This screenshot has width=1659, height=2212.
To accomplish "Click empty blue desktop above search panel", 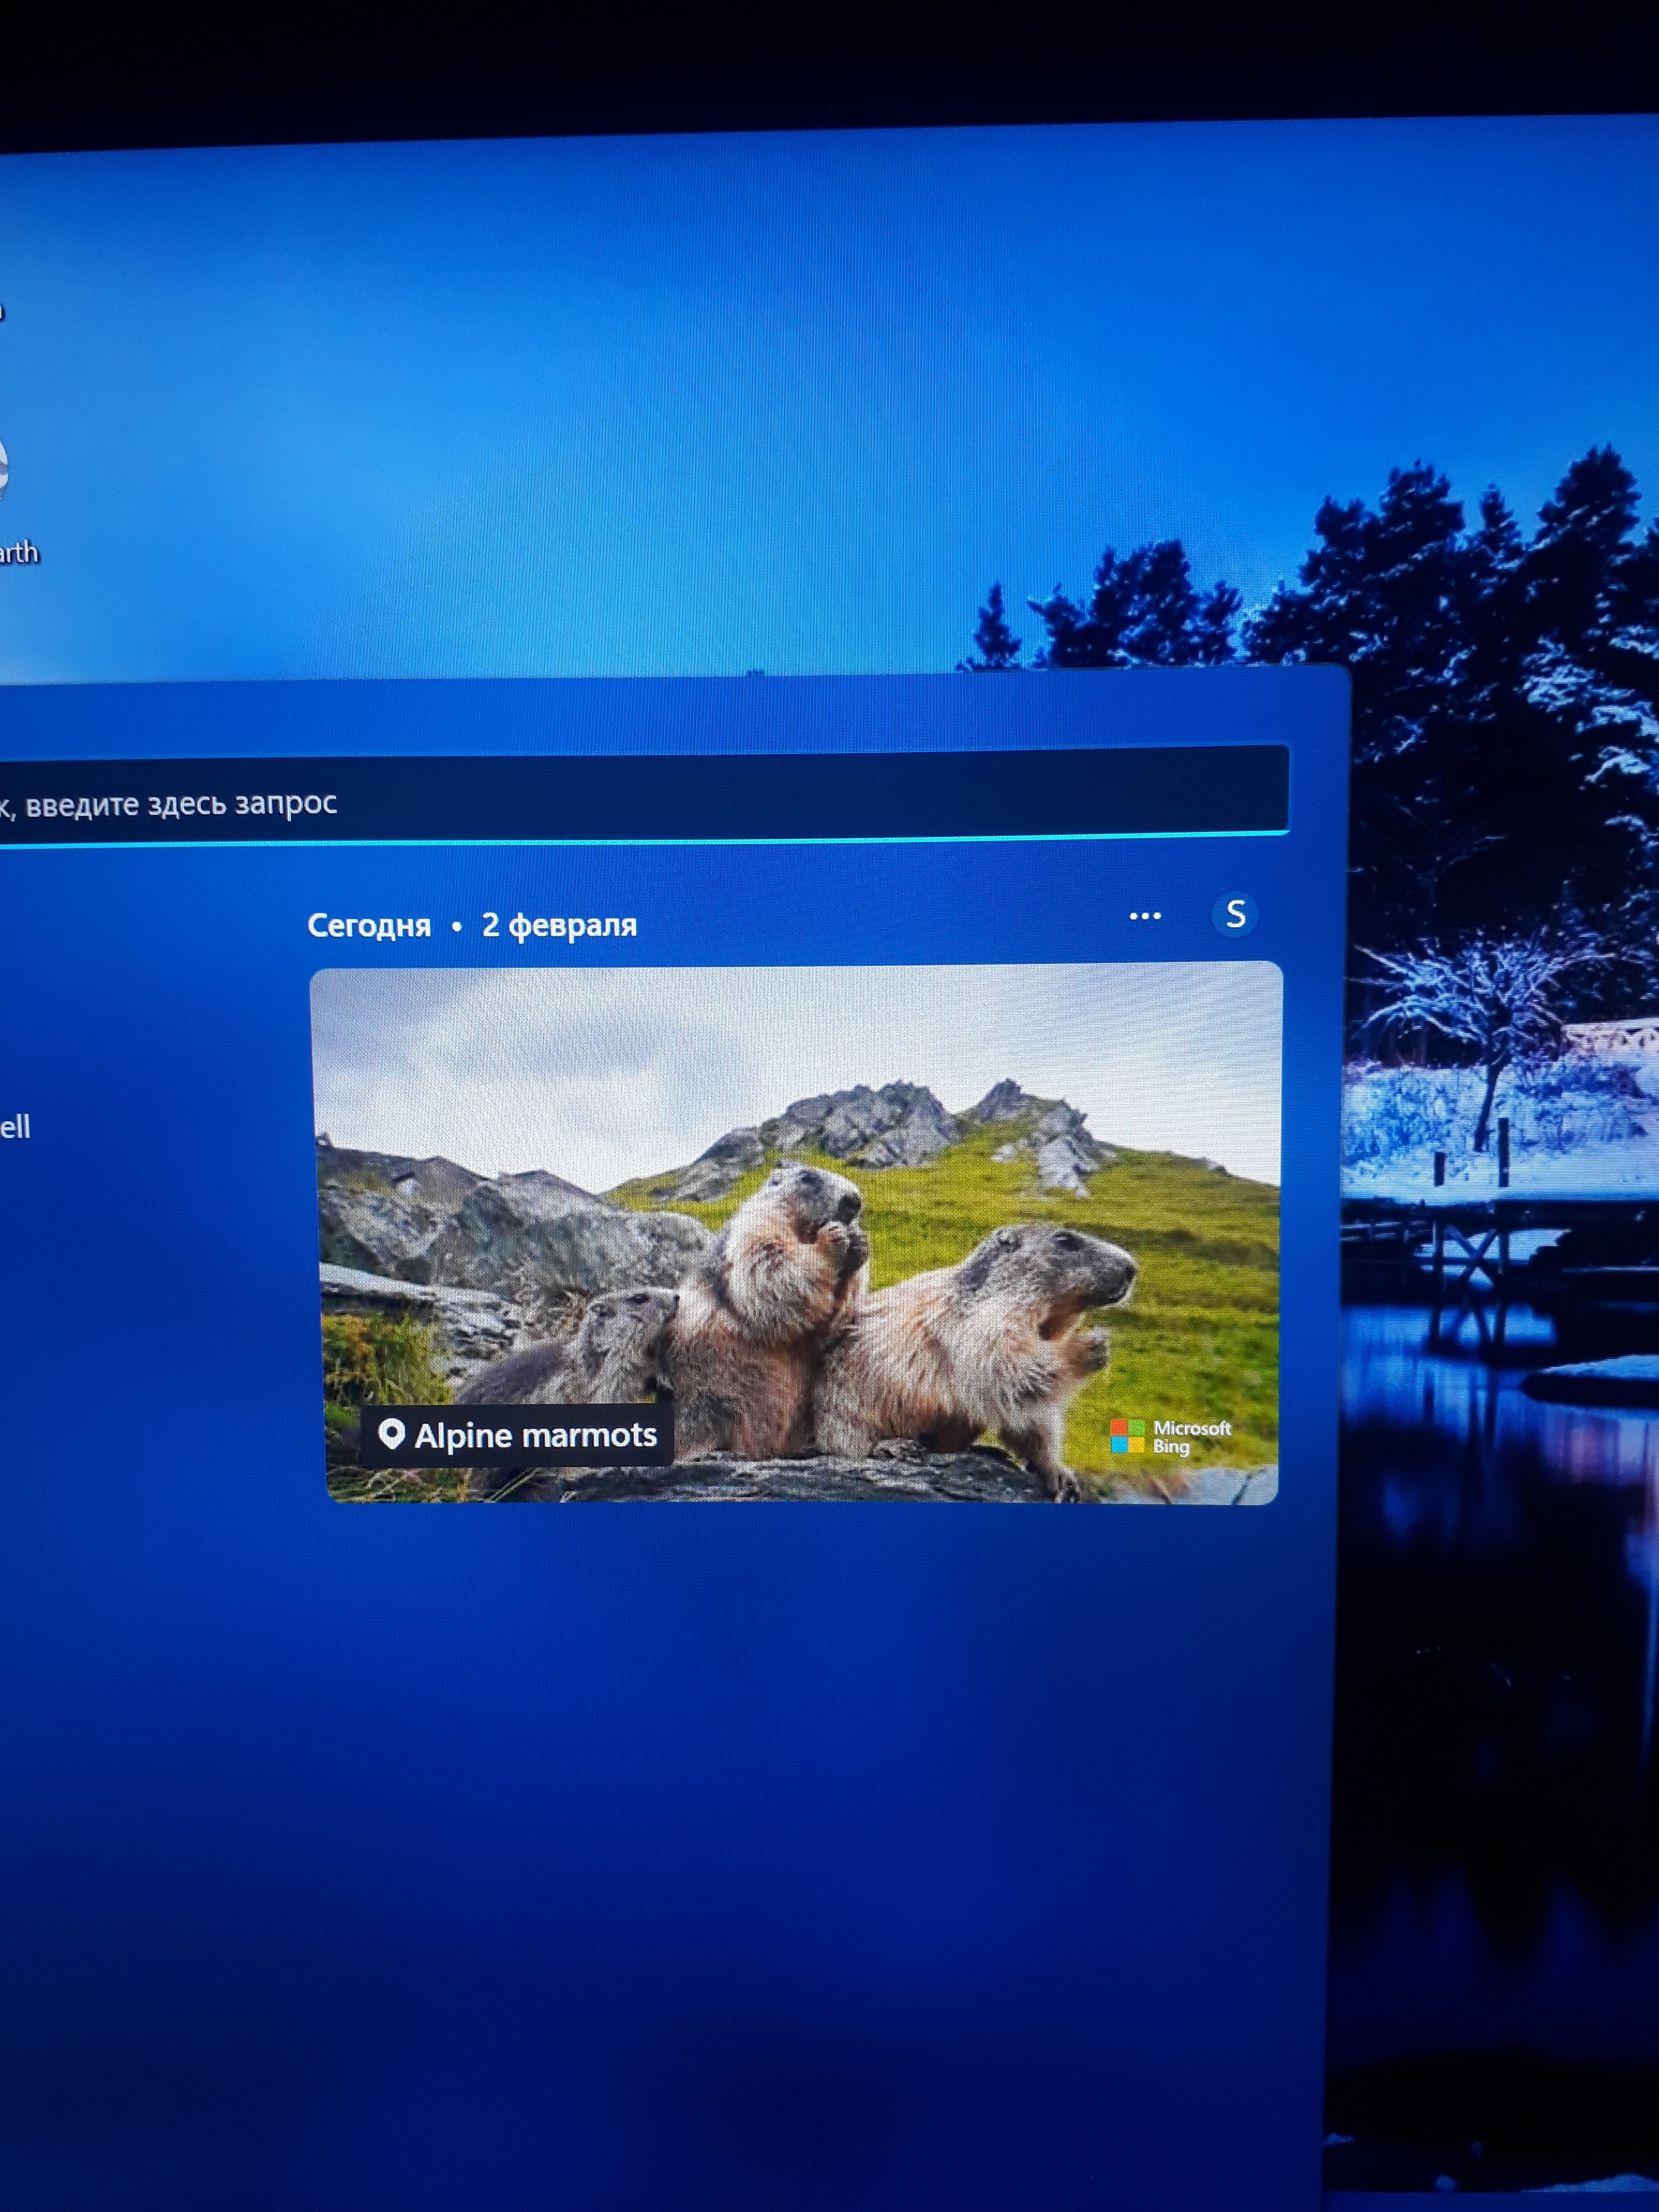I will pyautogui.click(x=600, y=400).
